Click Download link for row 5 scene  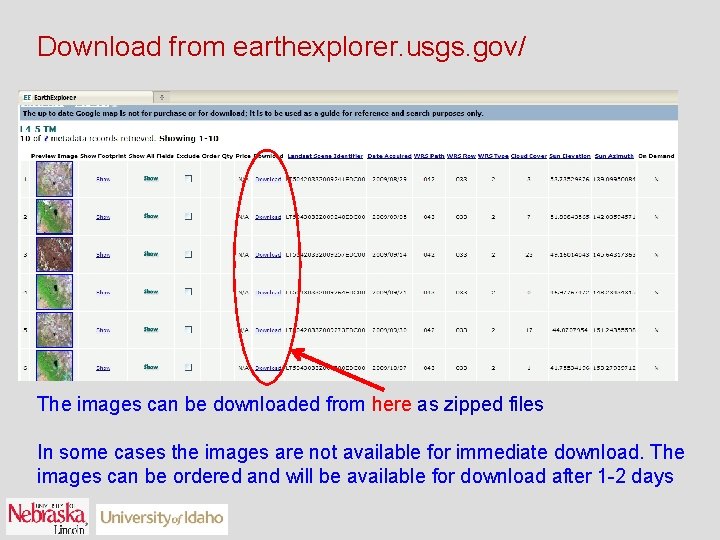coord(268,330)
